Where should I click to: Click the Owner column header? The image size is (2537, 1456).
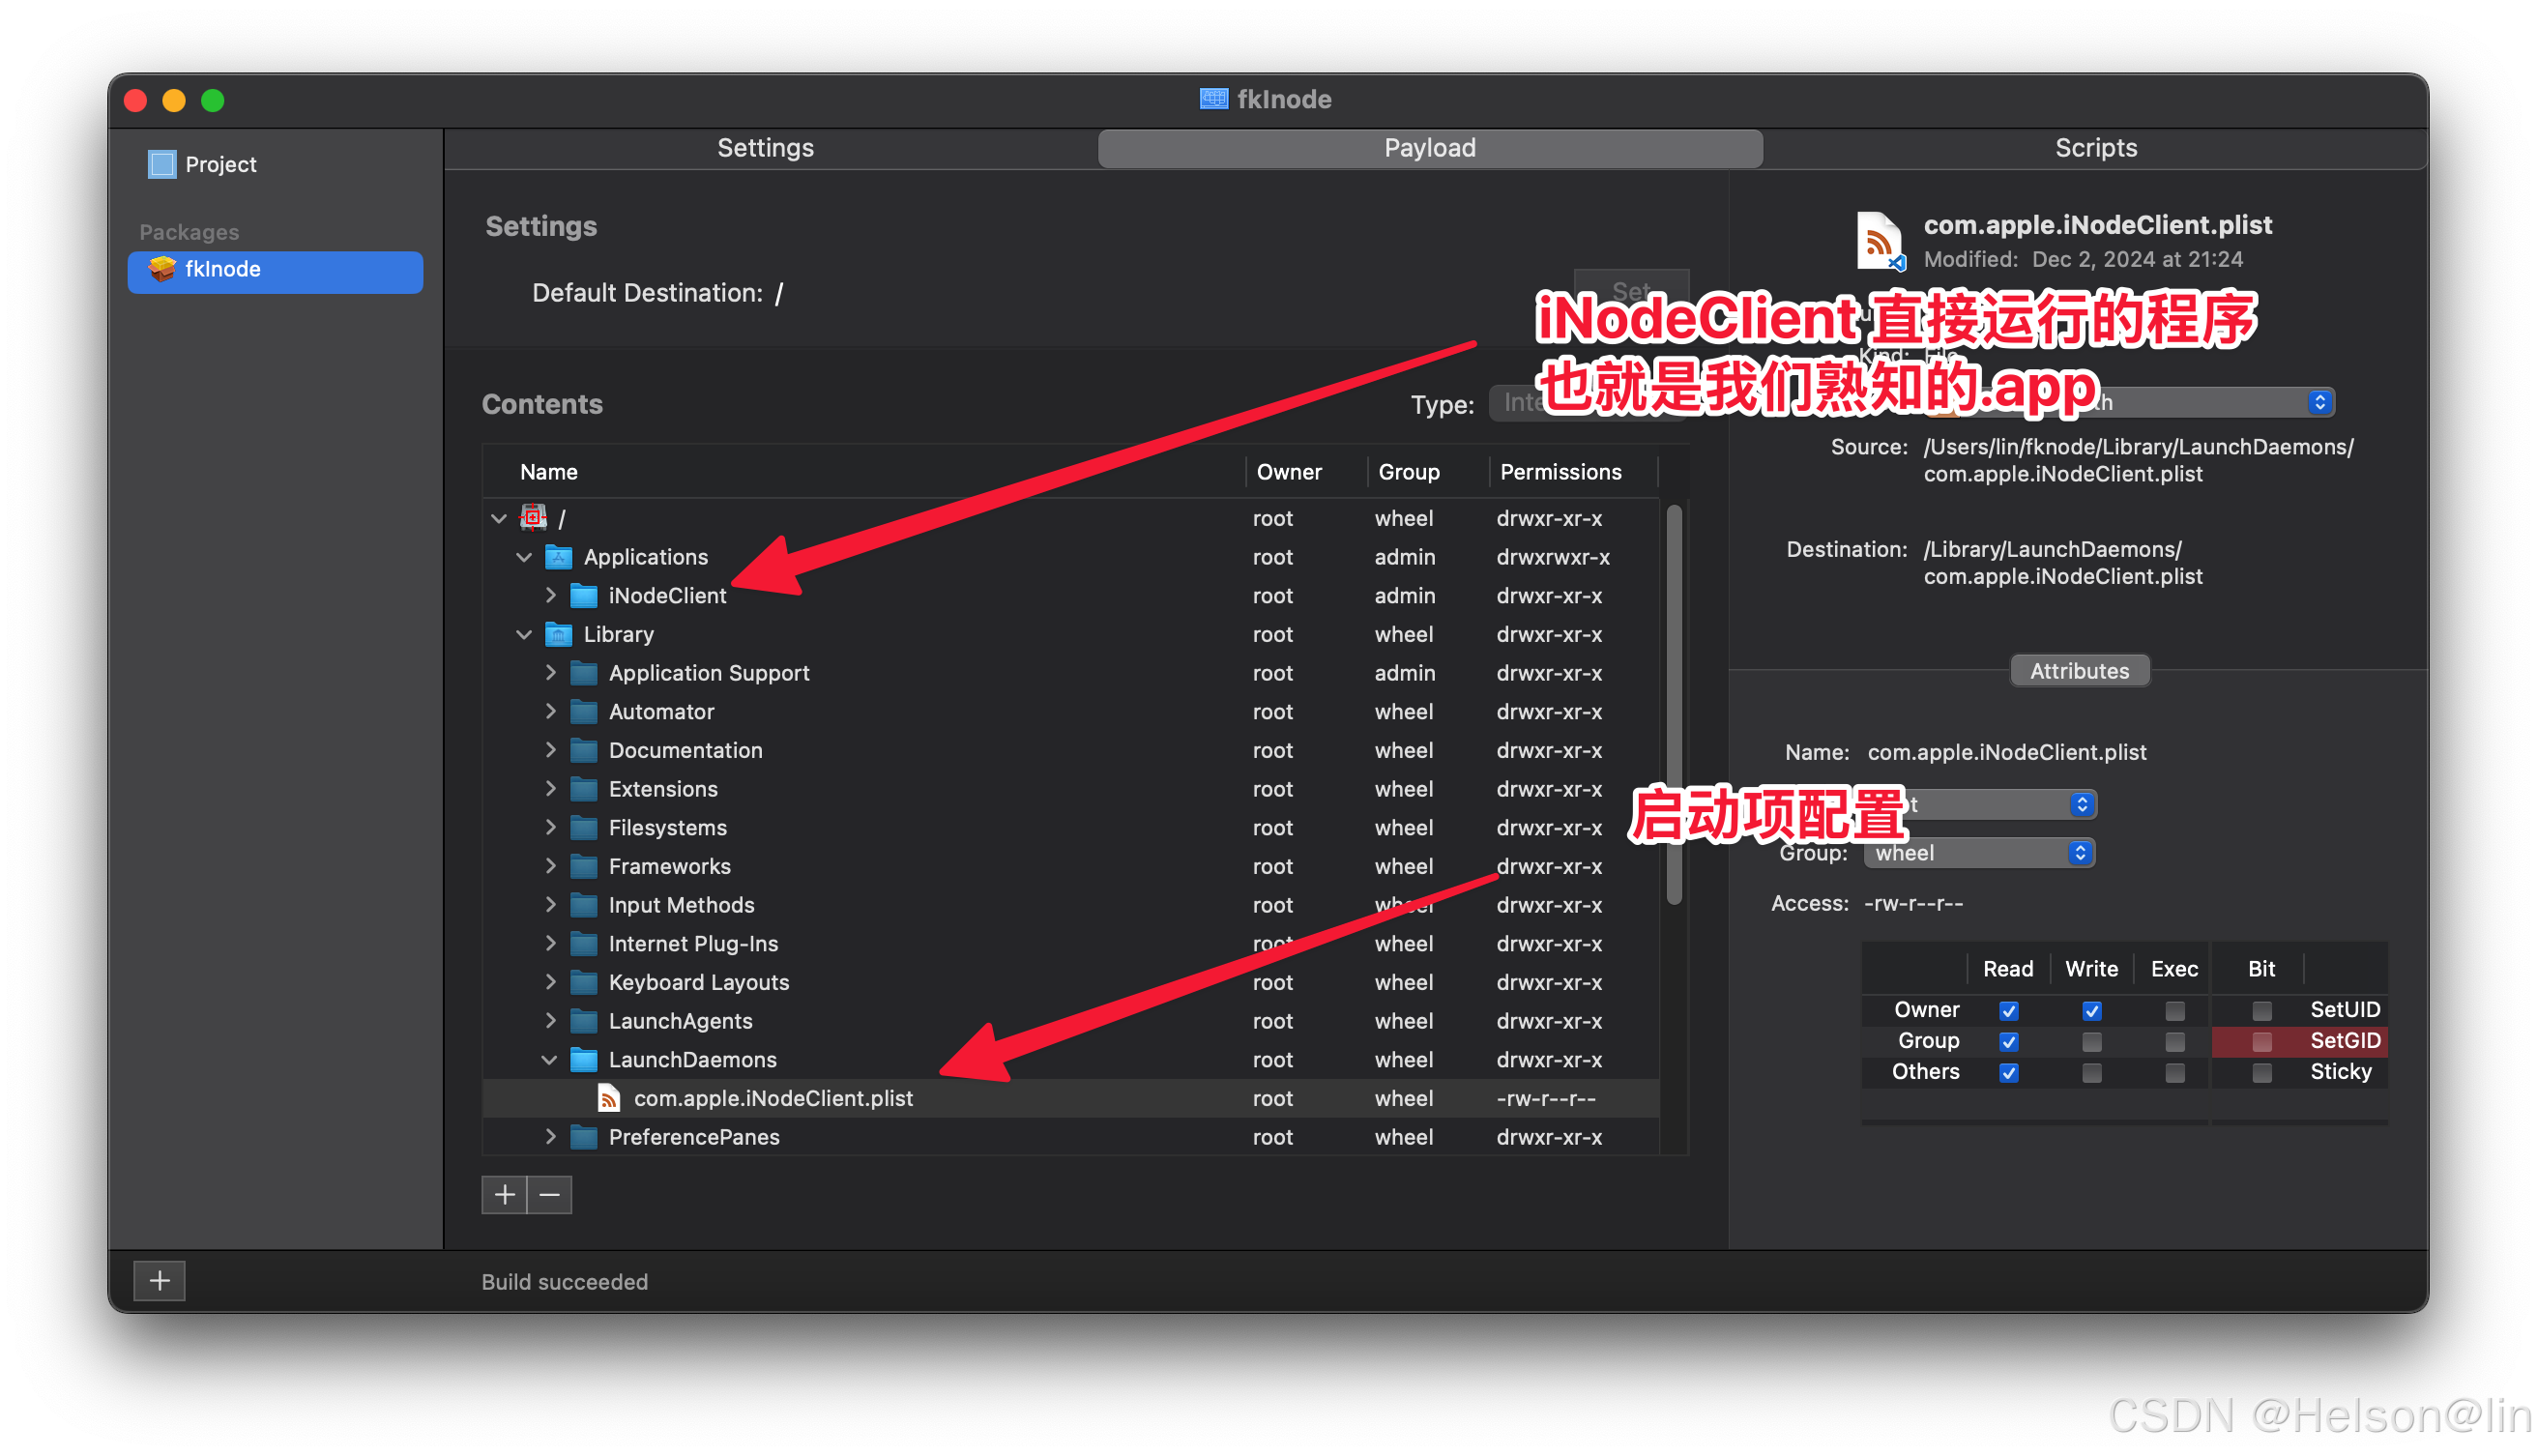(x=1306, y=472)
